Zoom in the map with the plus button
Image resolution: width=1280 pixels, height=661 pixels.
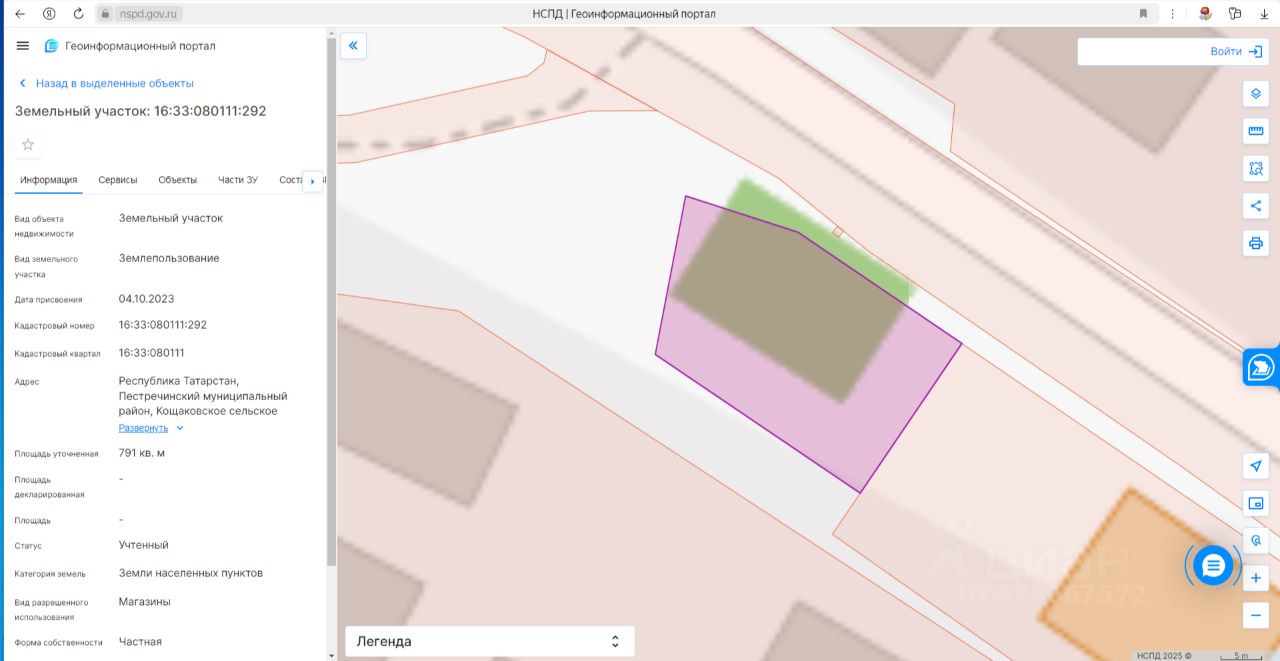click(1256, 578)
